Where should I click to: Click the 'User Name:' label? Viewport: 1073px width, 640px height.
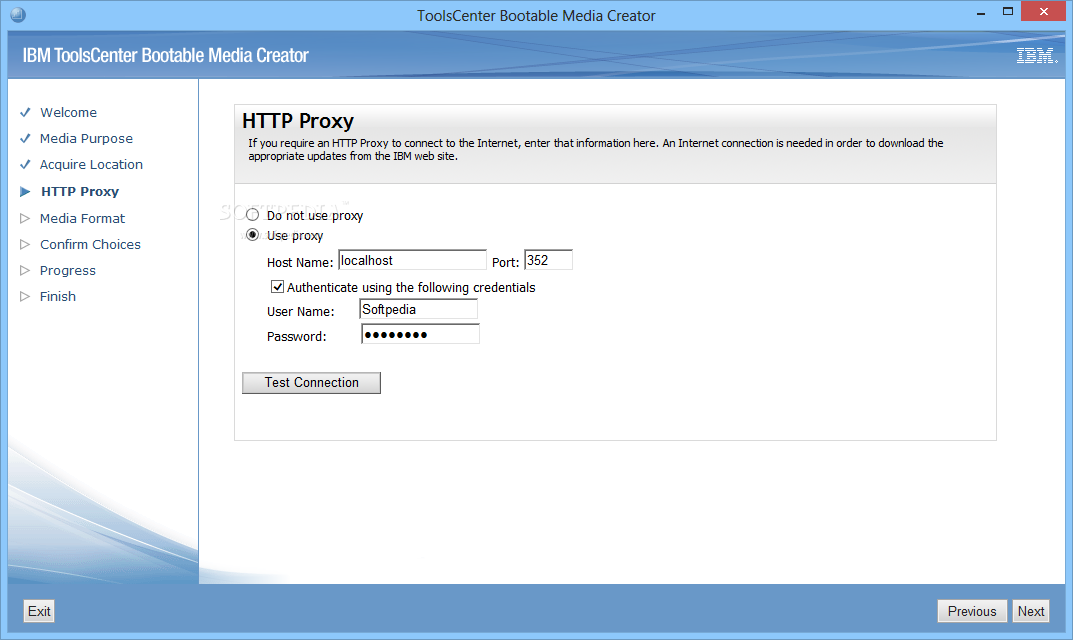coord(300,311)
